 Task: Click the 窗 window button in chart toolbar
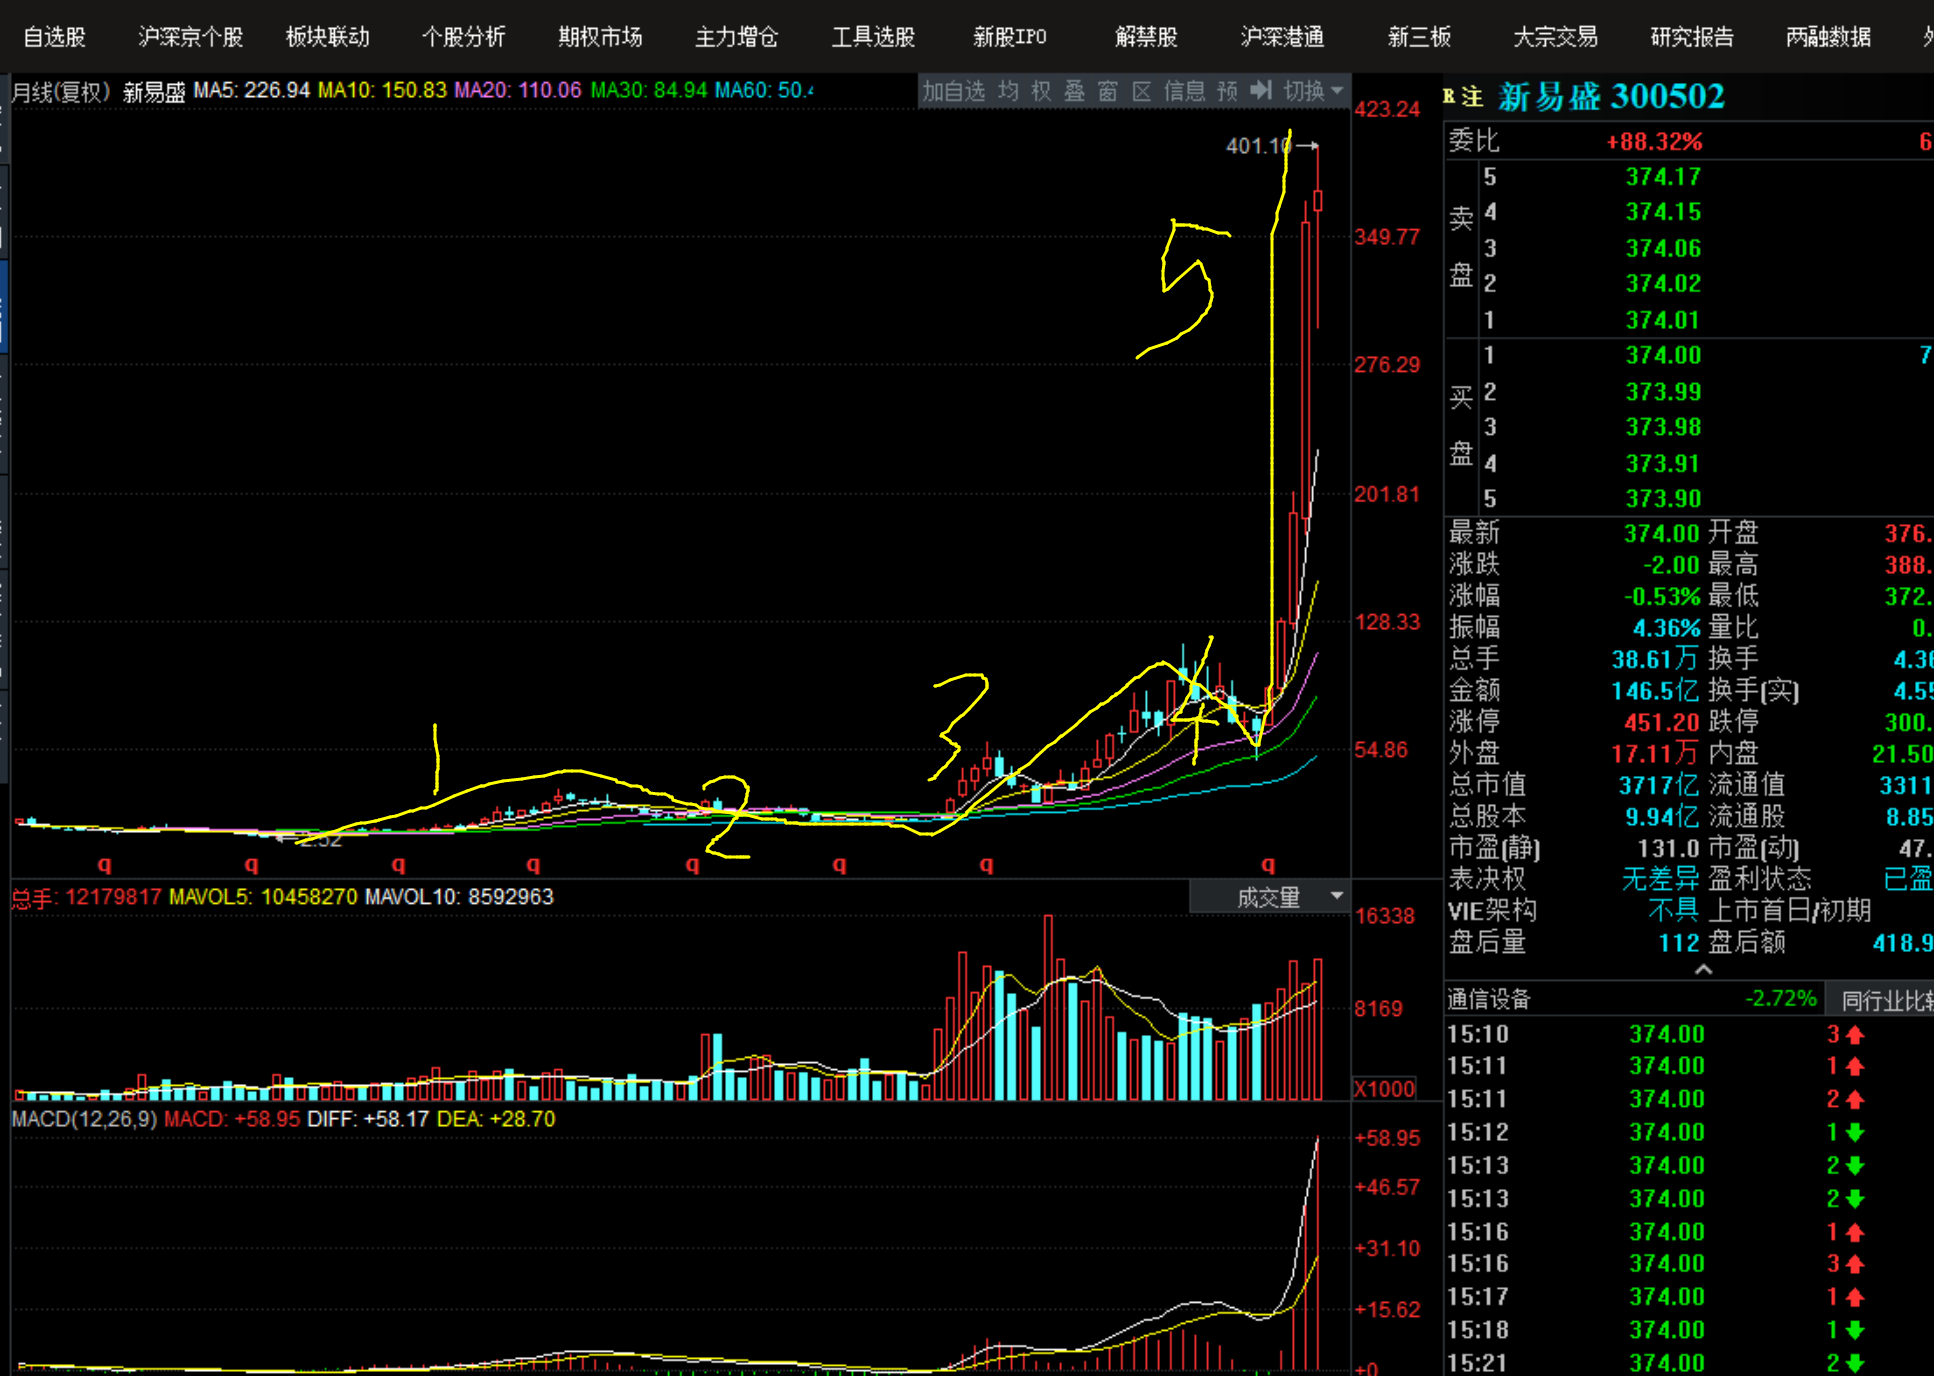1107,91
